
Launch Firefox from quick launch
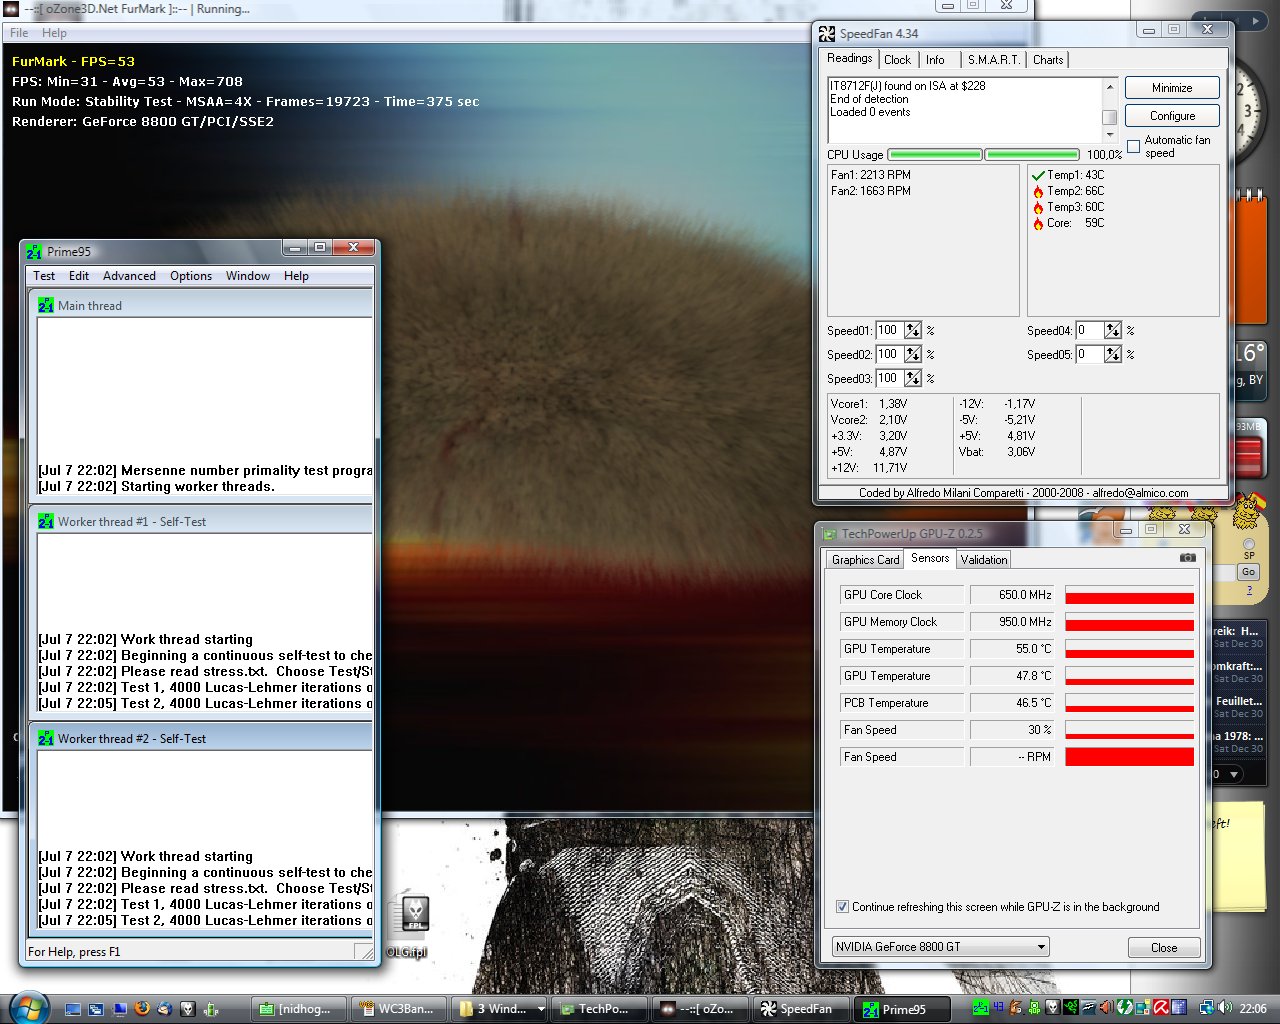[x=142, y=1009]
